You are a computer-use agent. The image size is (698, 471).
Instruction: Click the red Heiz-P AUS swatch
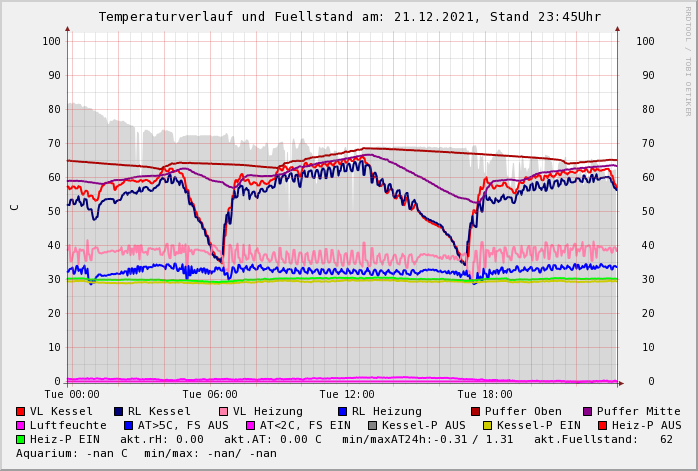pos(602,425)
